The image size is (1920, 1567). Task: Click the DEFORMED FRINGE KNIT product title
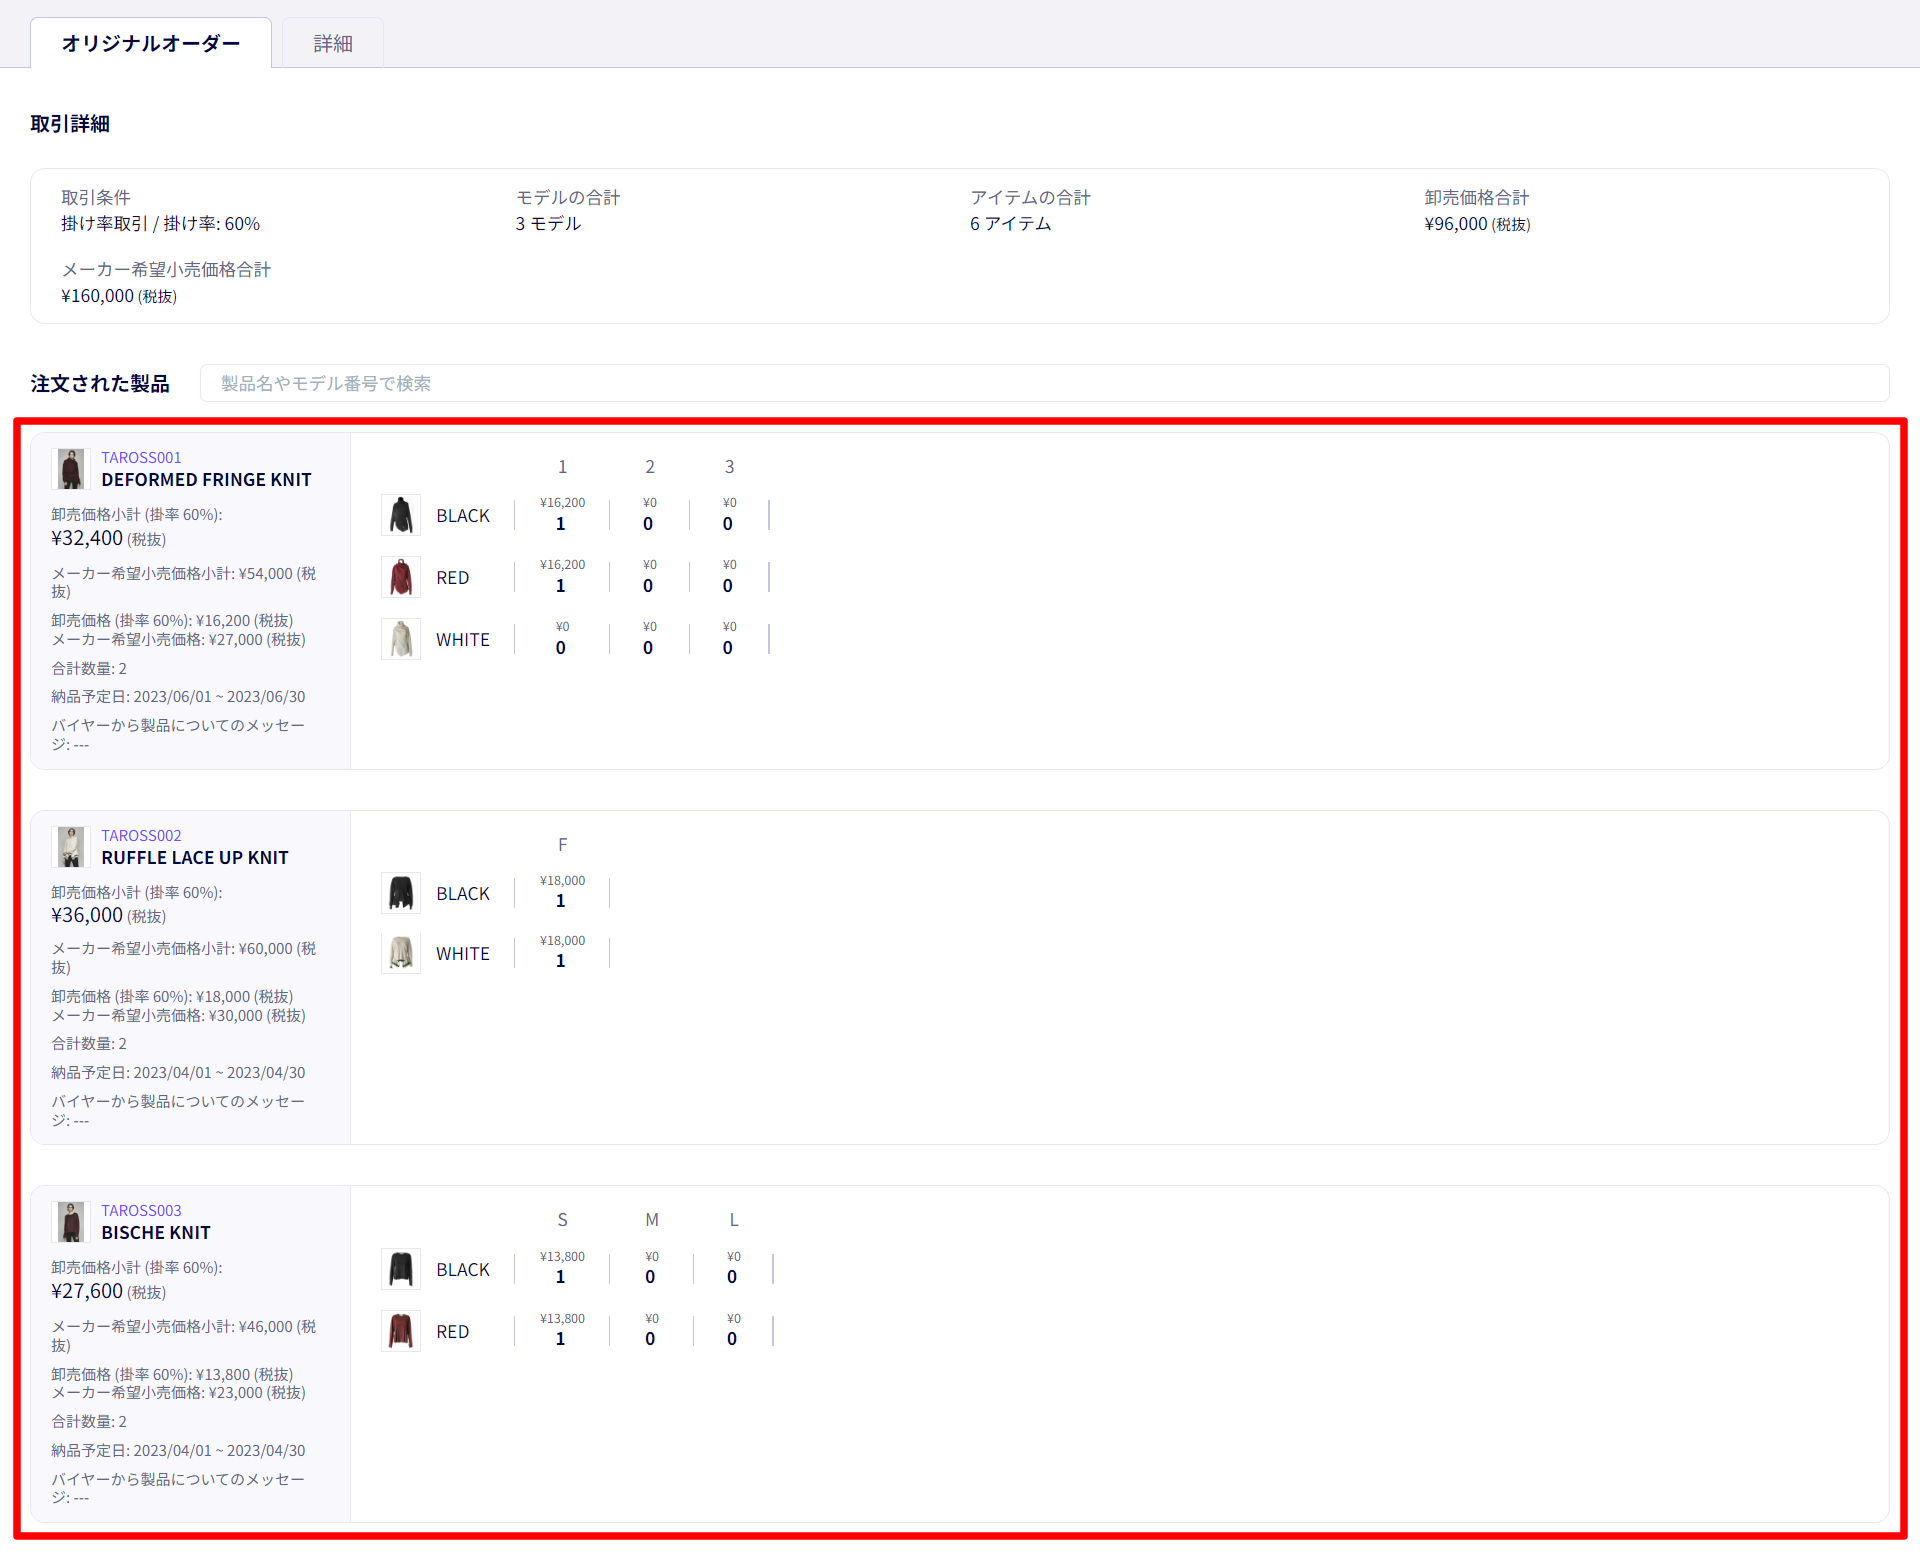point(206,480)
